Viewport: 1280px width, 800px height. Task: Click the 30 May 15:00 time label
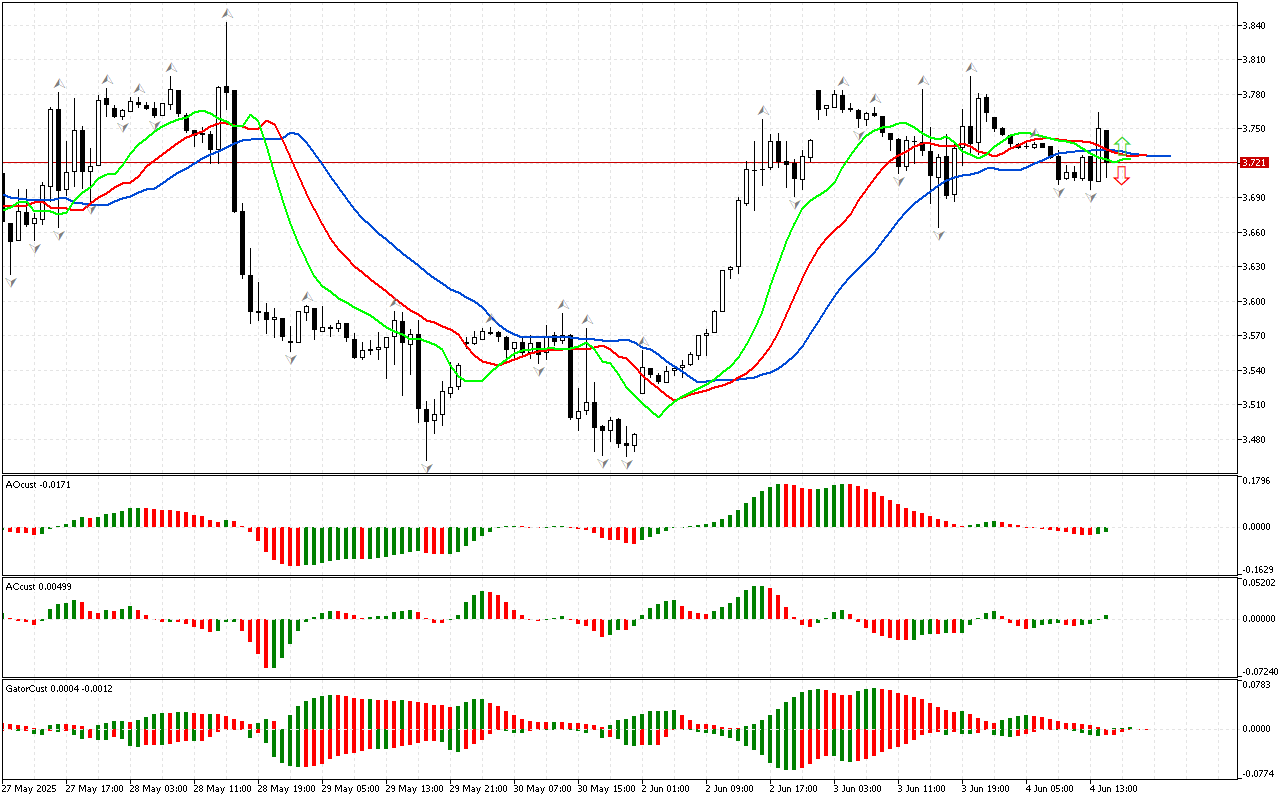click(604, 789)
